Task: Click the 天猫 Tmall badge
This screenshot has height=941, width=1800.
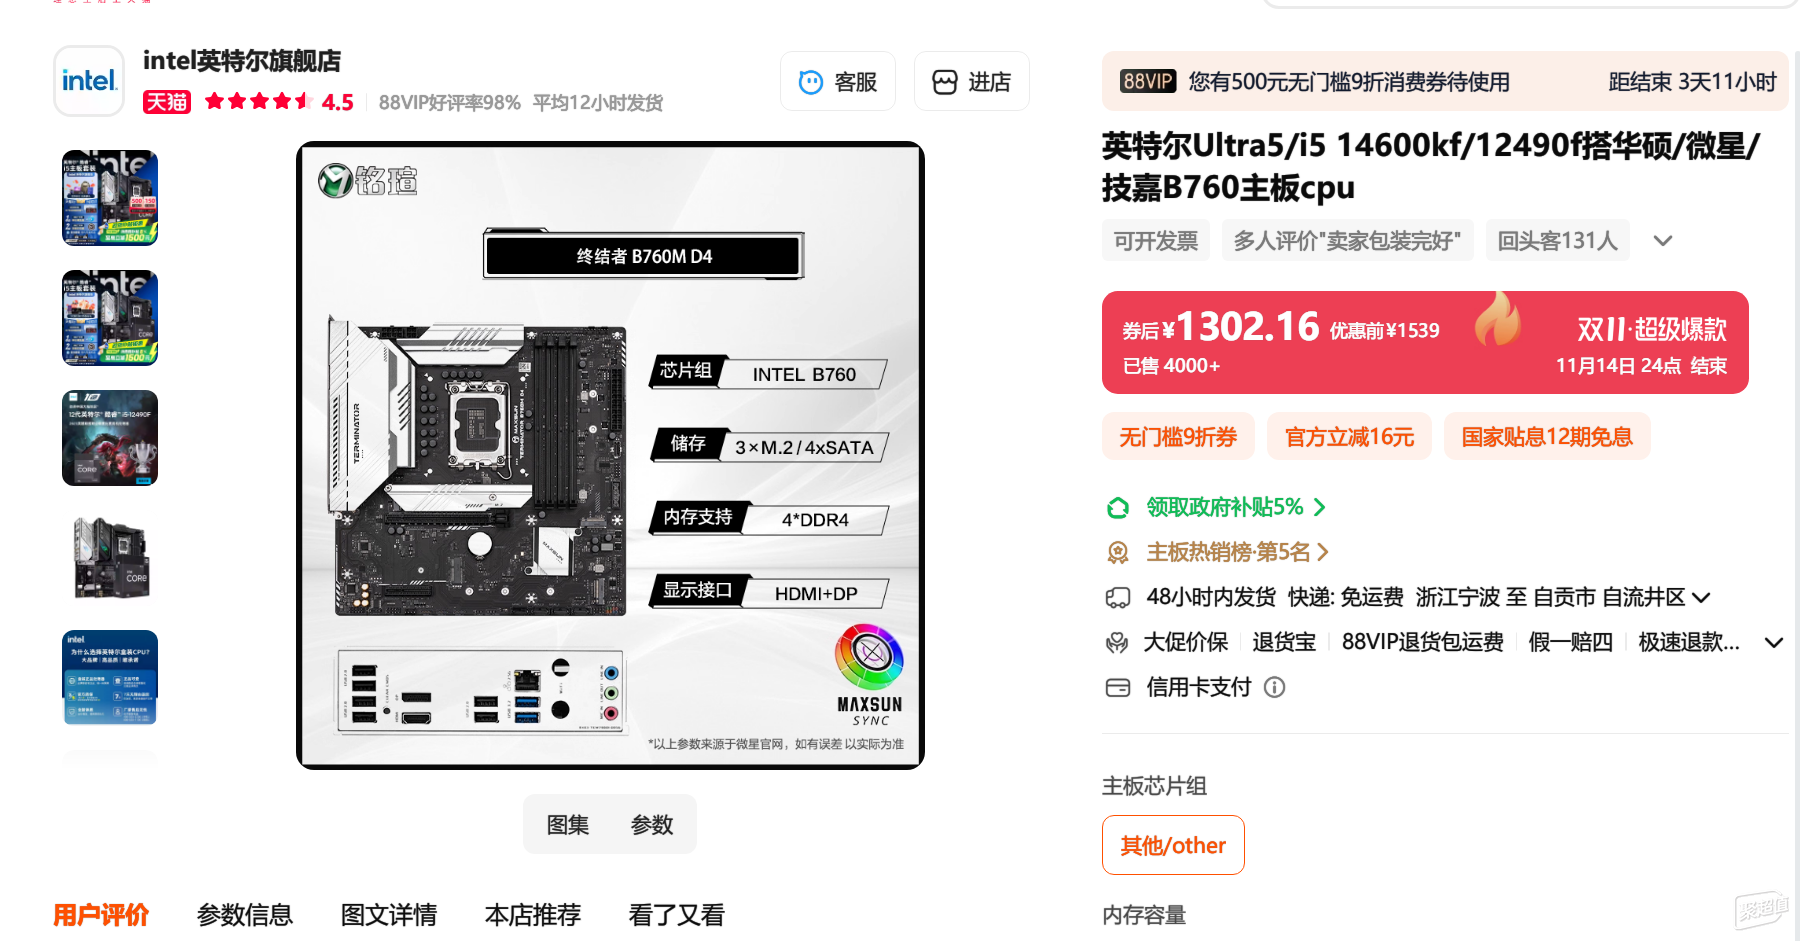Action: point(167,102)
